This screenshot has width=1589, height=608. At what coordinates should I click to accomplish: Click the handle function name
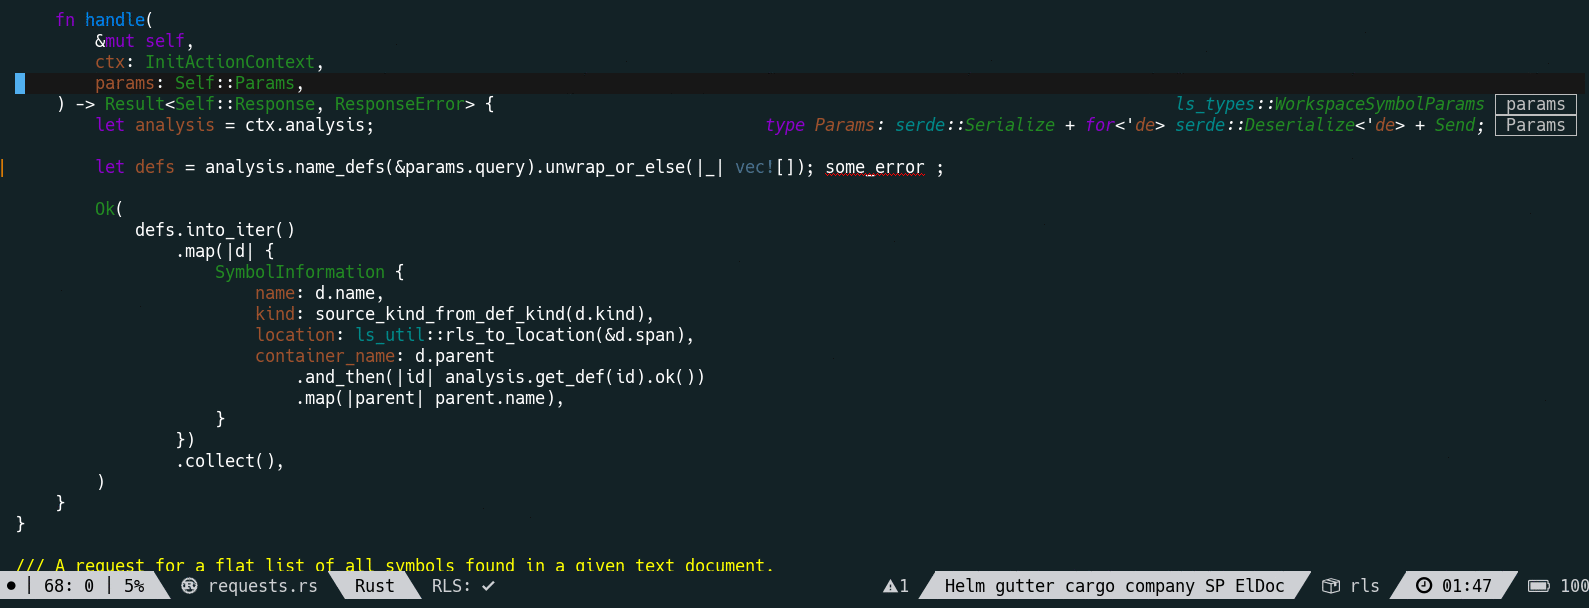[x=115, y=20]
